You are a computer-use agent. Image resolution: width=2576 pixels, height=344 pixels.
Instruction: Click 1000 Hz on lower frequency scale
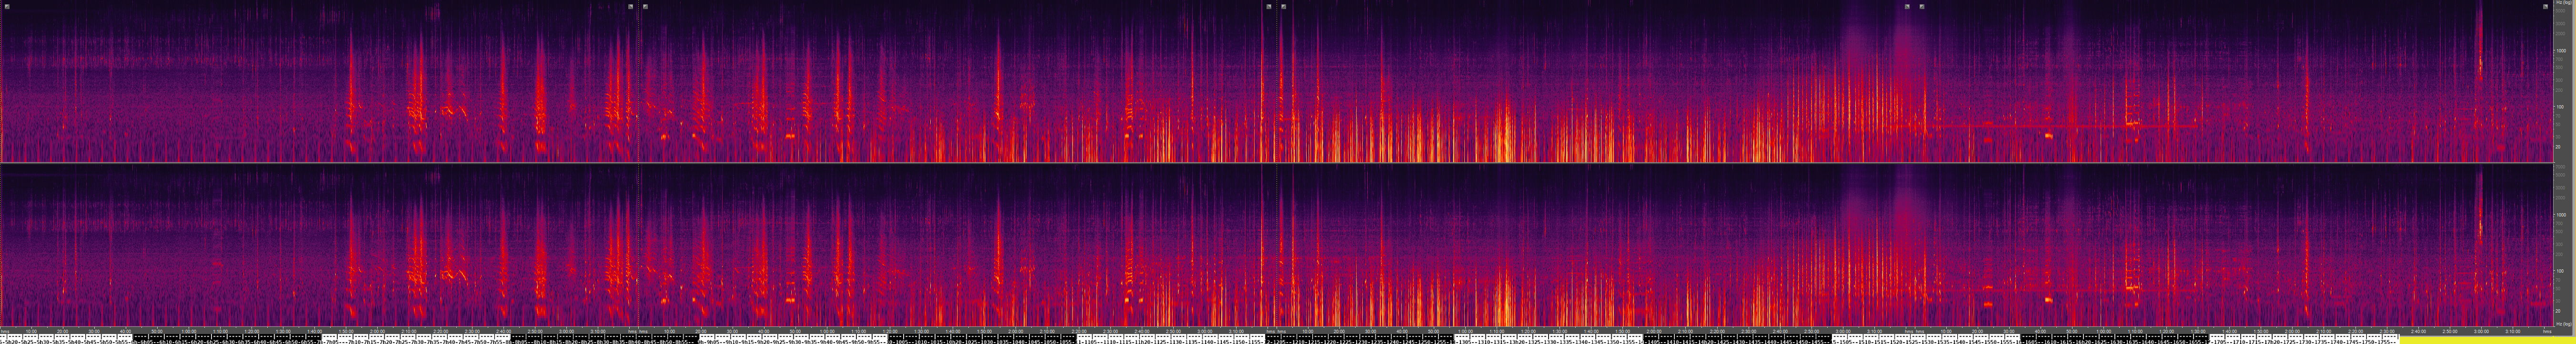coord(2561,214)
